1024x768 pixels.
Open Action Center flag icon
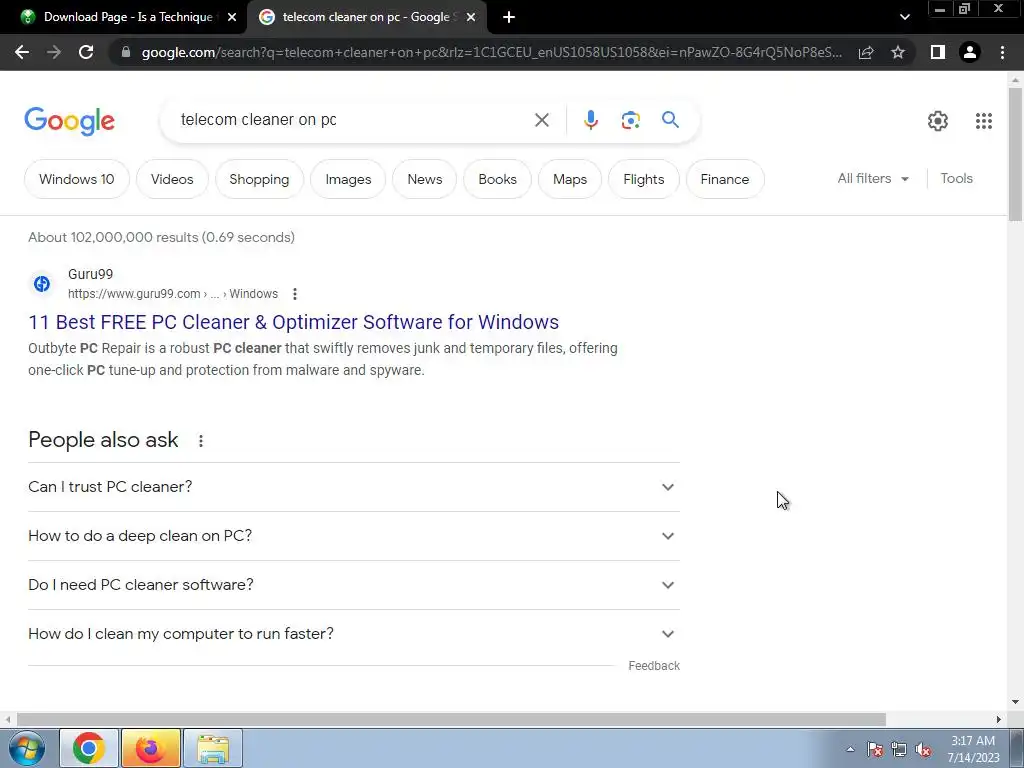pyautogui.click(x=875, y=749)
